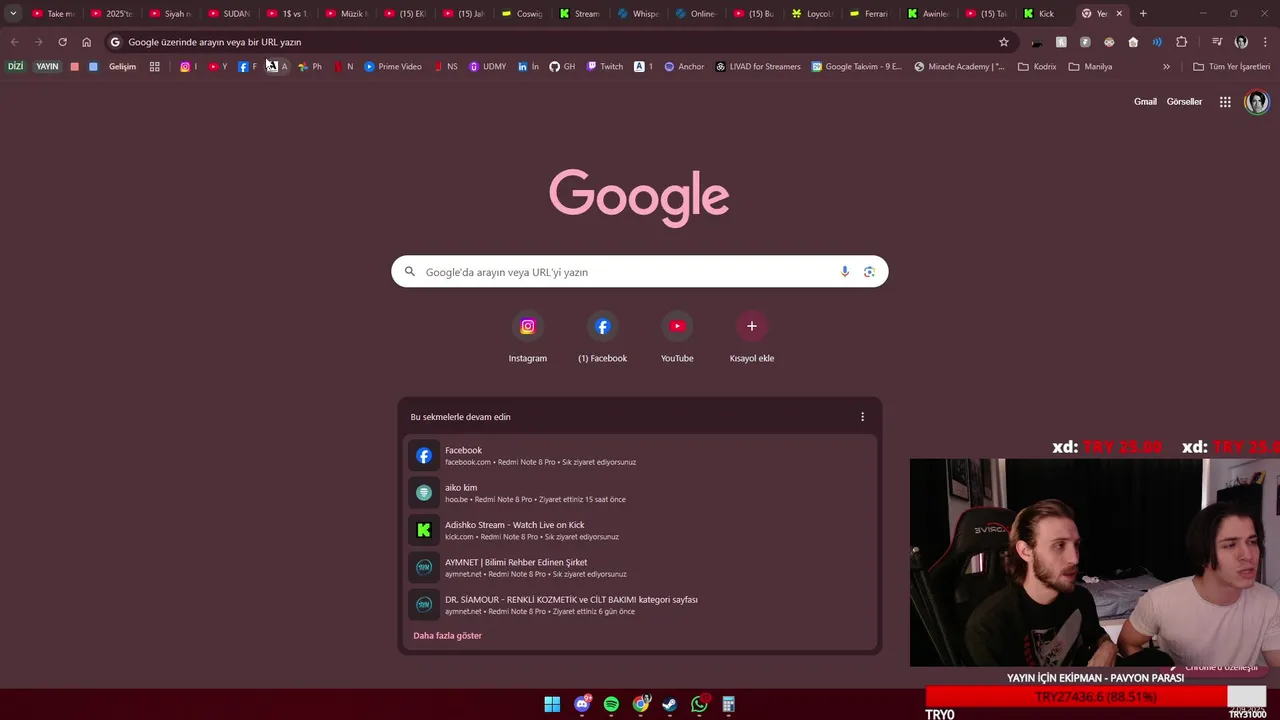The image size is (1280, 720).
Task: Click Daha fazla göster link
Action: tap(447, 636)
